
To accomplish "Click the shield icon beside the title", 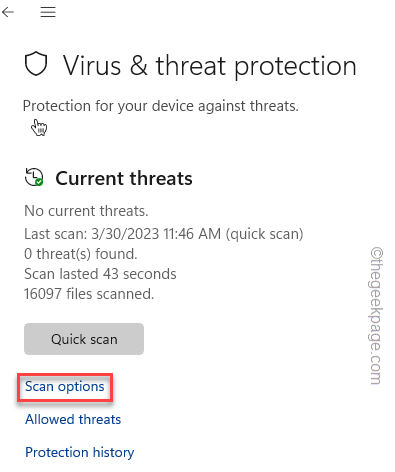I will (x=36, y=64).
